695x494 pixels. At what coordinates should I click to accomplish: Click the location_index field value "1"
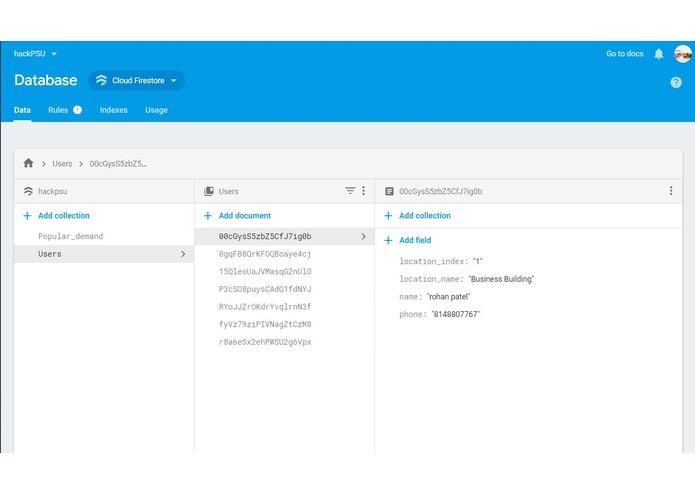[477, 261]
